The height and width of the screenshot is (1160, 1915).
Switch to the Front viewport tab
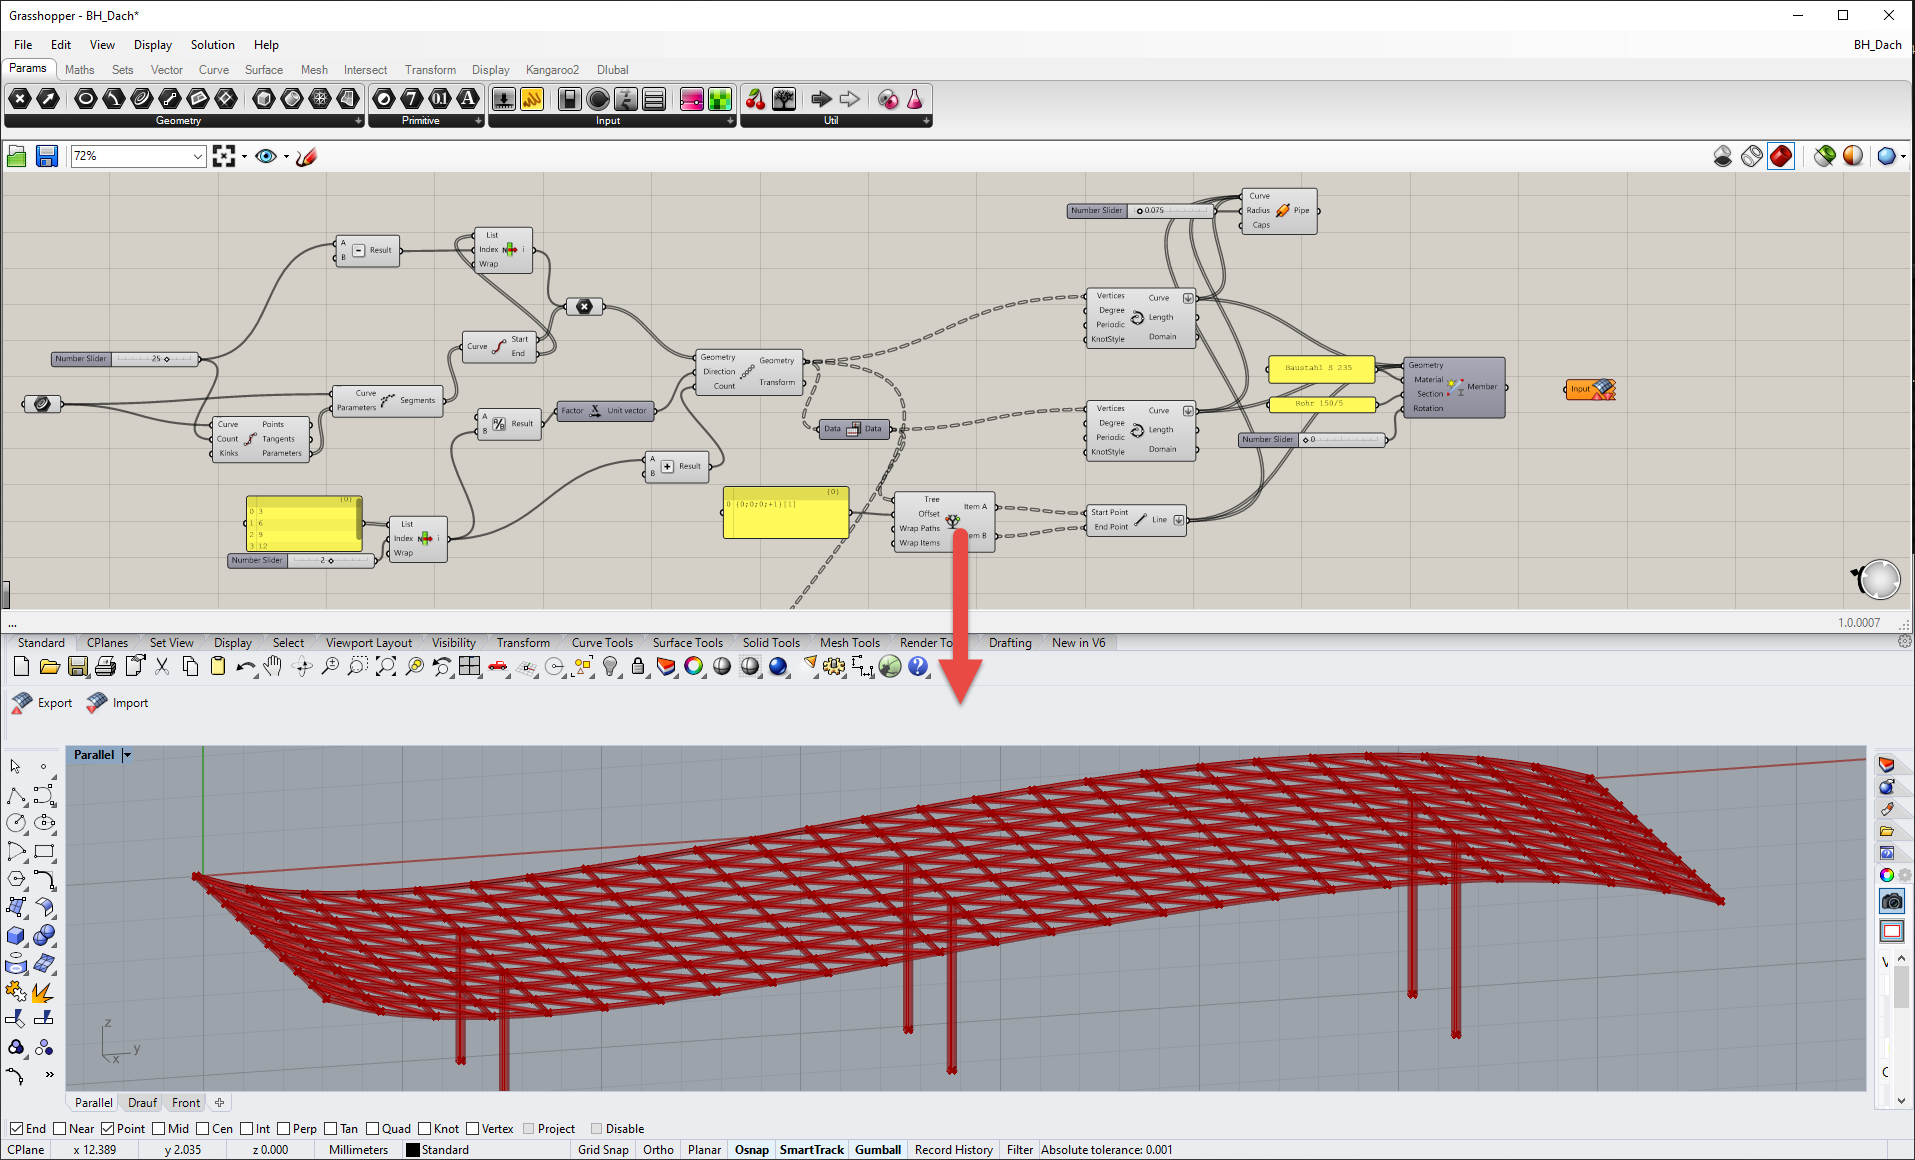pyautogui.click(x=185, y=1102)
